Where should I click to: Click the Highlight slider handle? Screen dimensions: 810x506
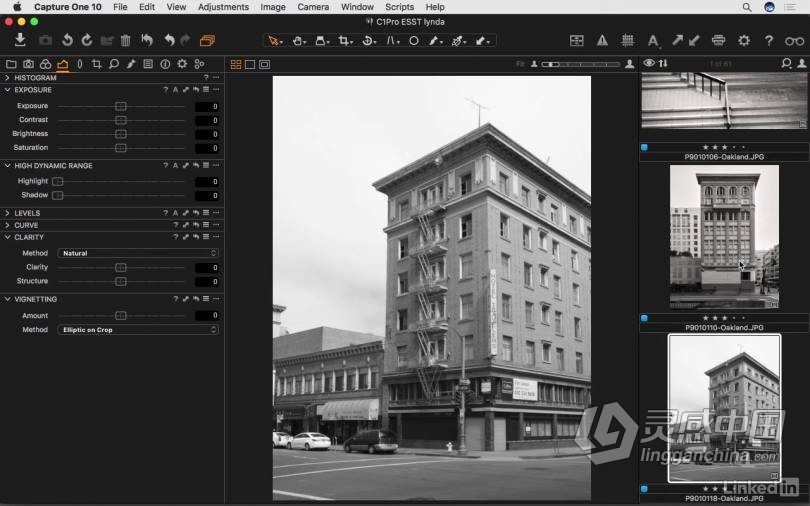(58, 181)
